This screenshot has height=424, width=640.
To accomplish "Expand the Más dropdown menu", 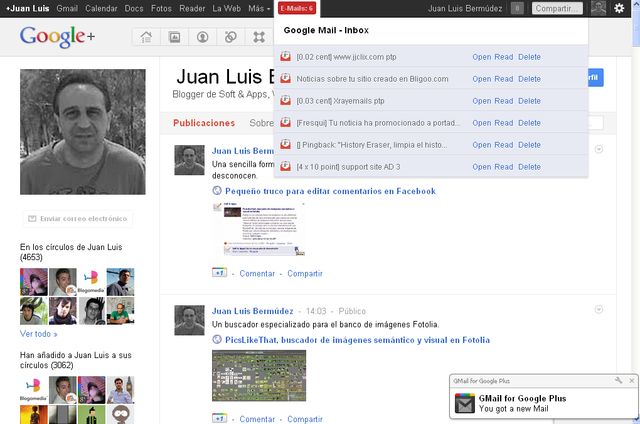I will [x=259, y=8].
